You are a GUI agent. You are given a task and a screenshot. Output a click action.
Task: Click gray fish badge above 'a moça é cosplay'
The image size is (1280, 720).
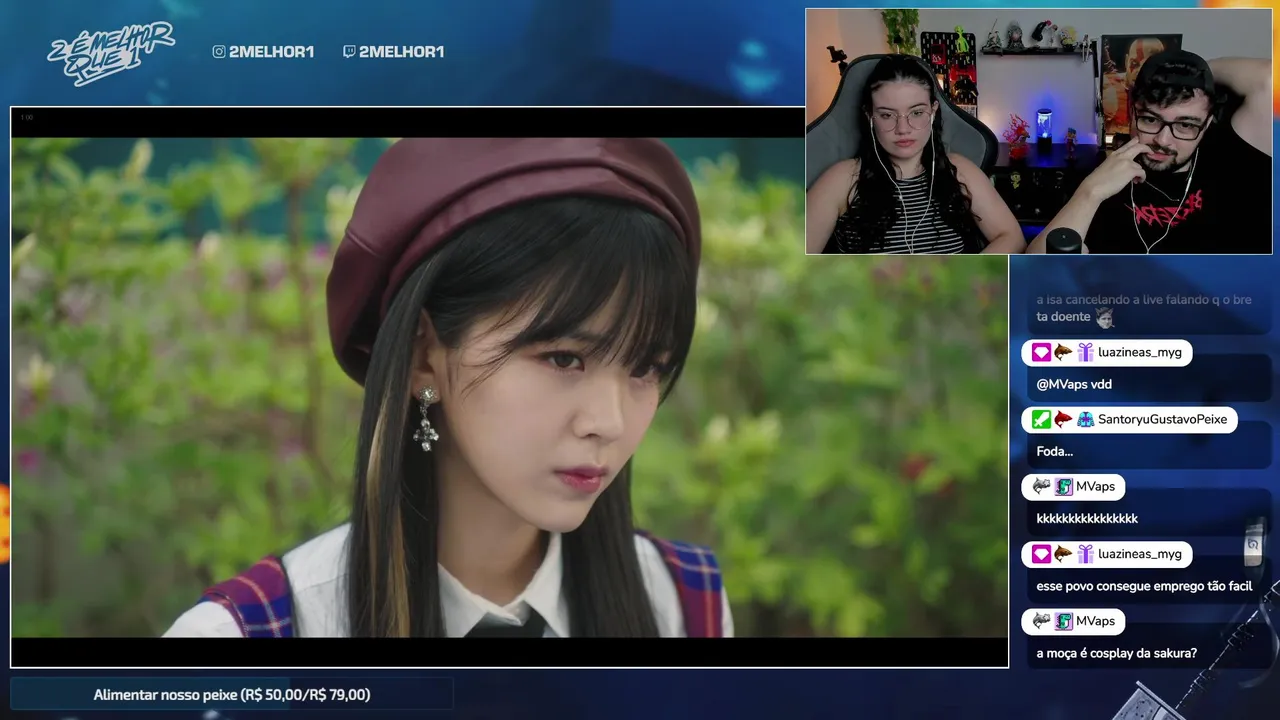[1041, 621]
